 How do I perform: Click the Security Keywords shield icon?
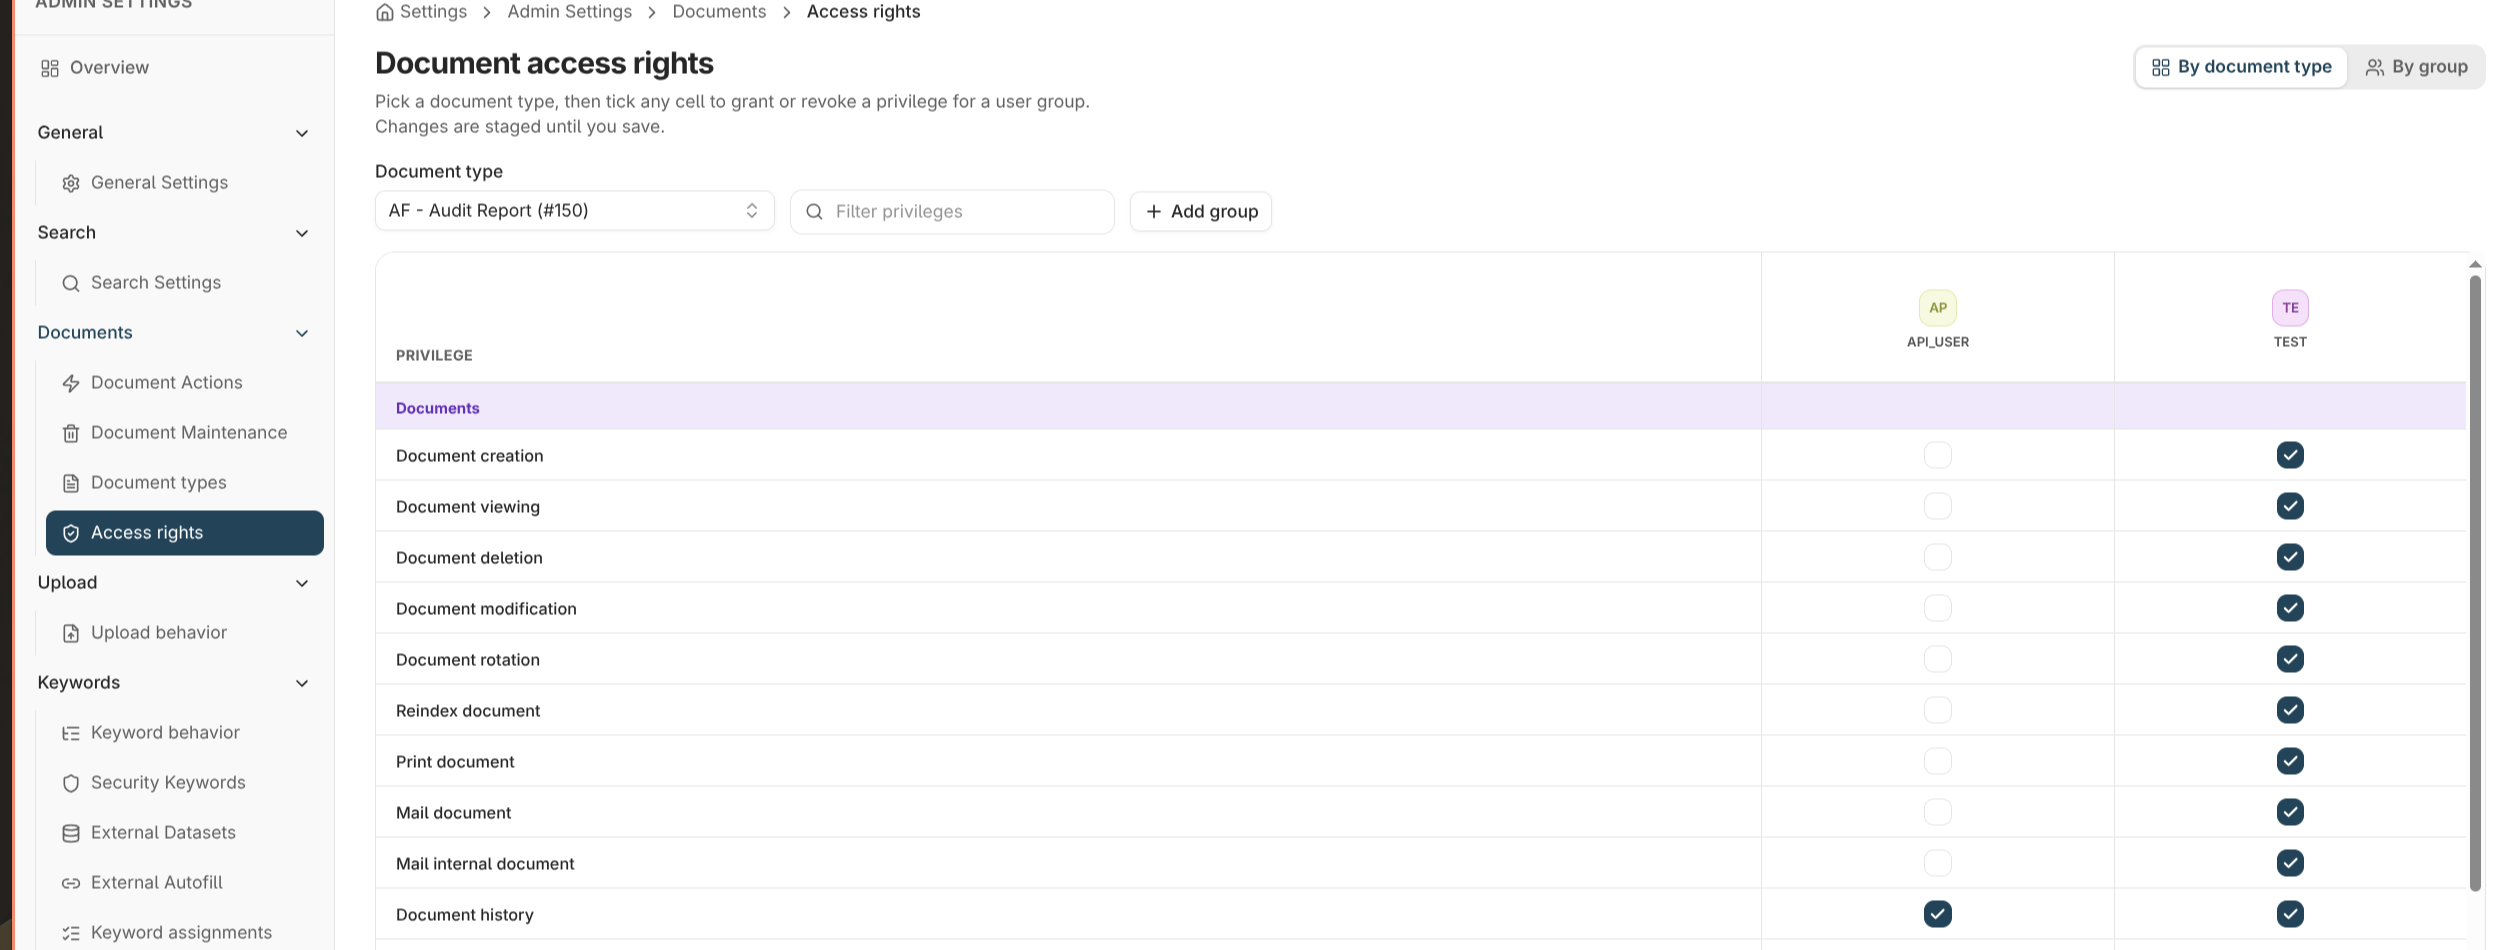(71, 783)
